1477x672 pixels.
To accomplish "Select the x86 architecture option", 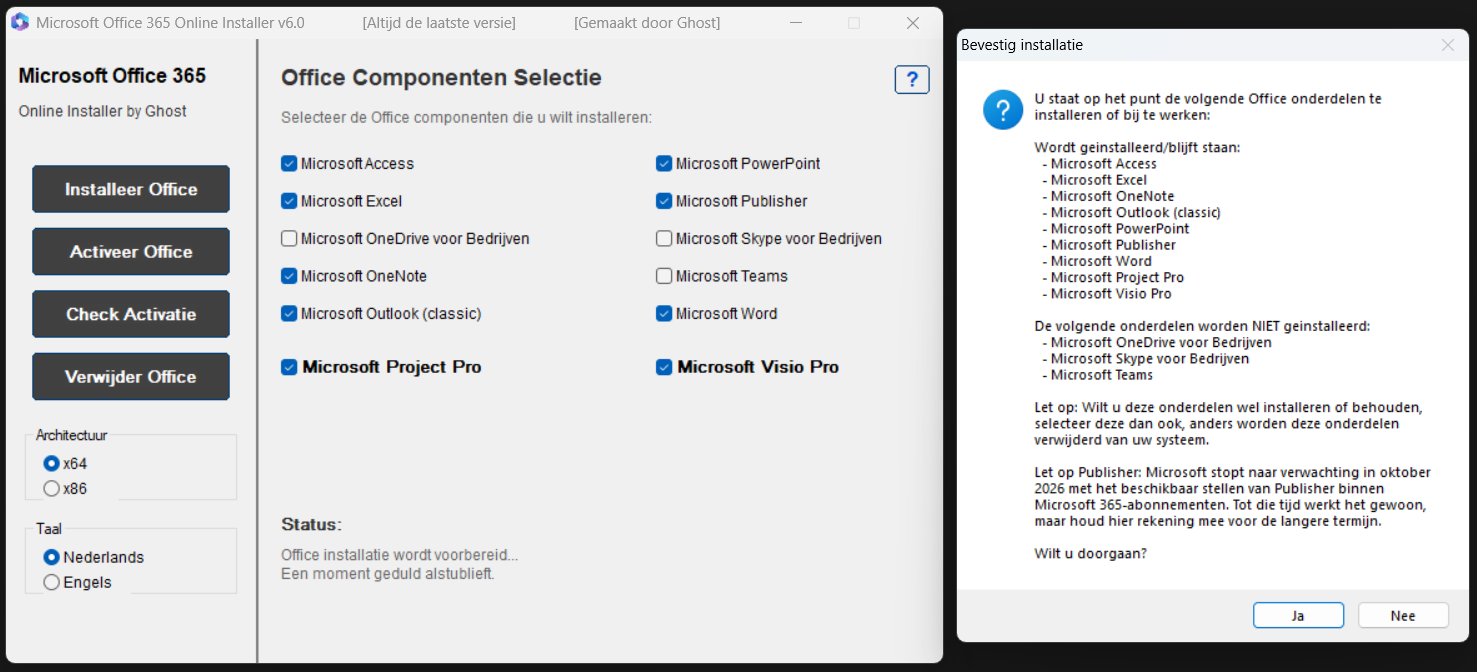I will (x=52, y=489).
